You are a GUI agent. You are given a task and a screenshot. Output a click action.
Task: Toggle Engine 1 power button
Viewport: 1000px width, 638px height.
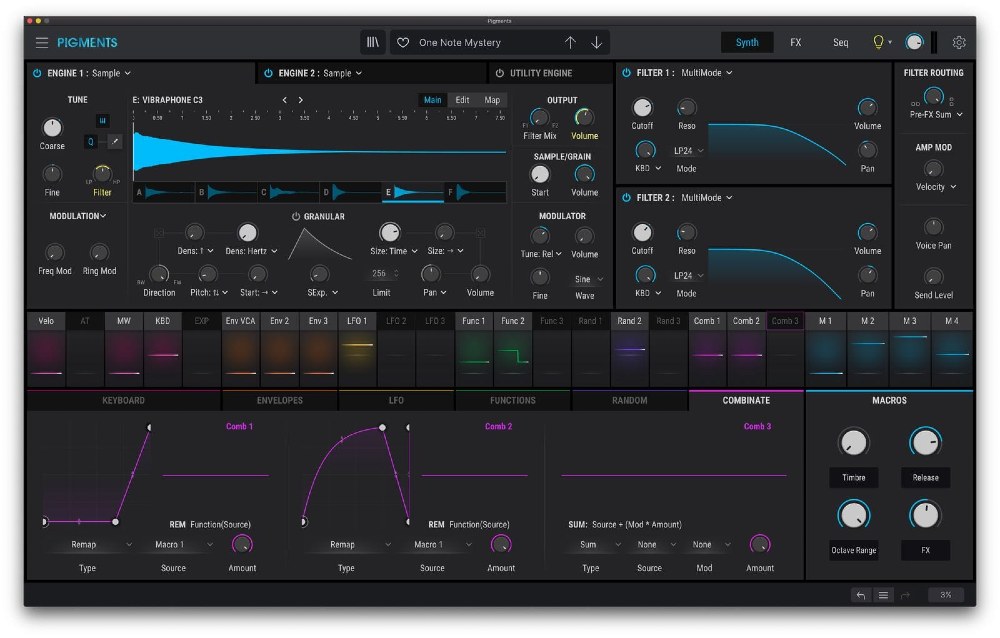click(x=37, y=73)
